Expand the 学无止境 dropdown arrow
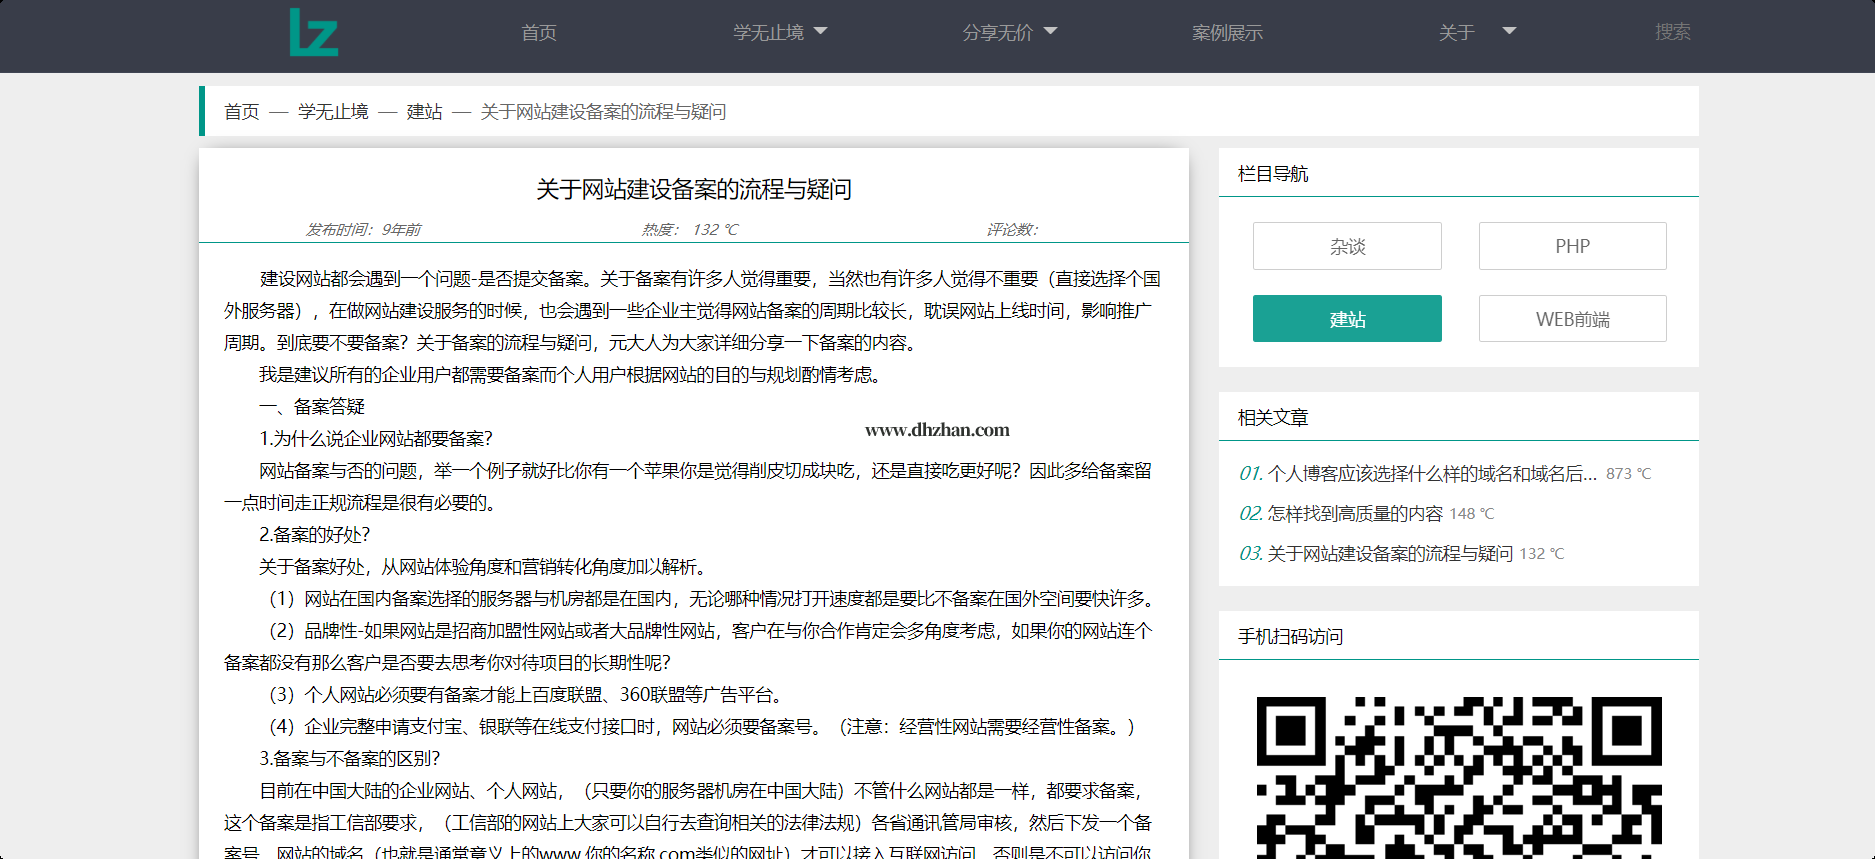This screenshot has width=1875, height=859. (x=821, y=31)
